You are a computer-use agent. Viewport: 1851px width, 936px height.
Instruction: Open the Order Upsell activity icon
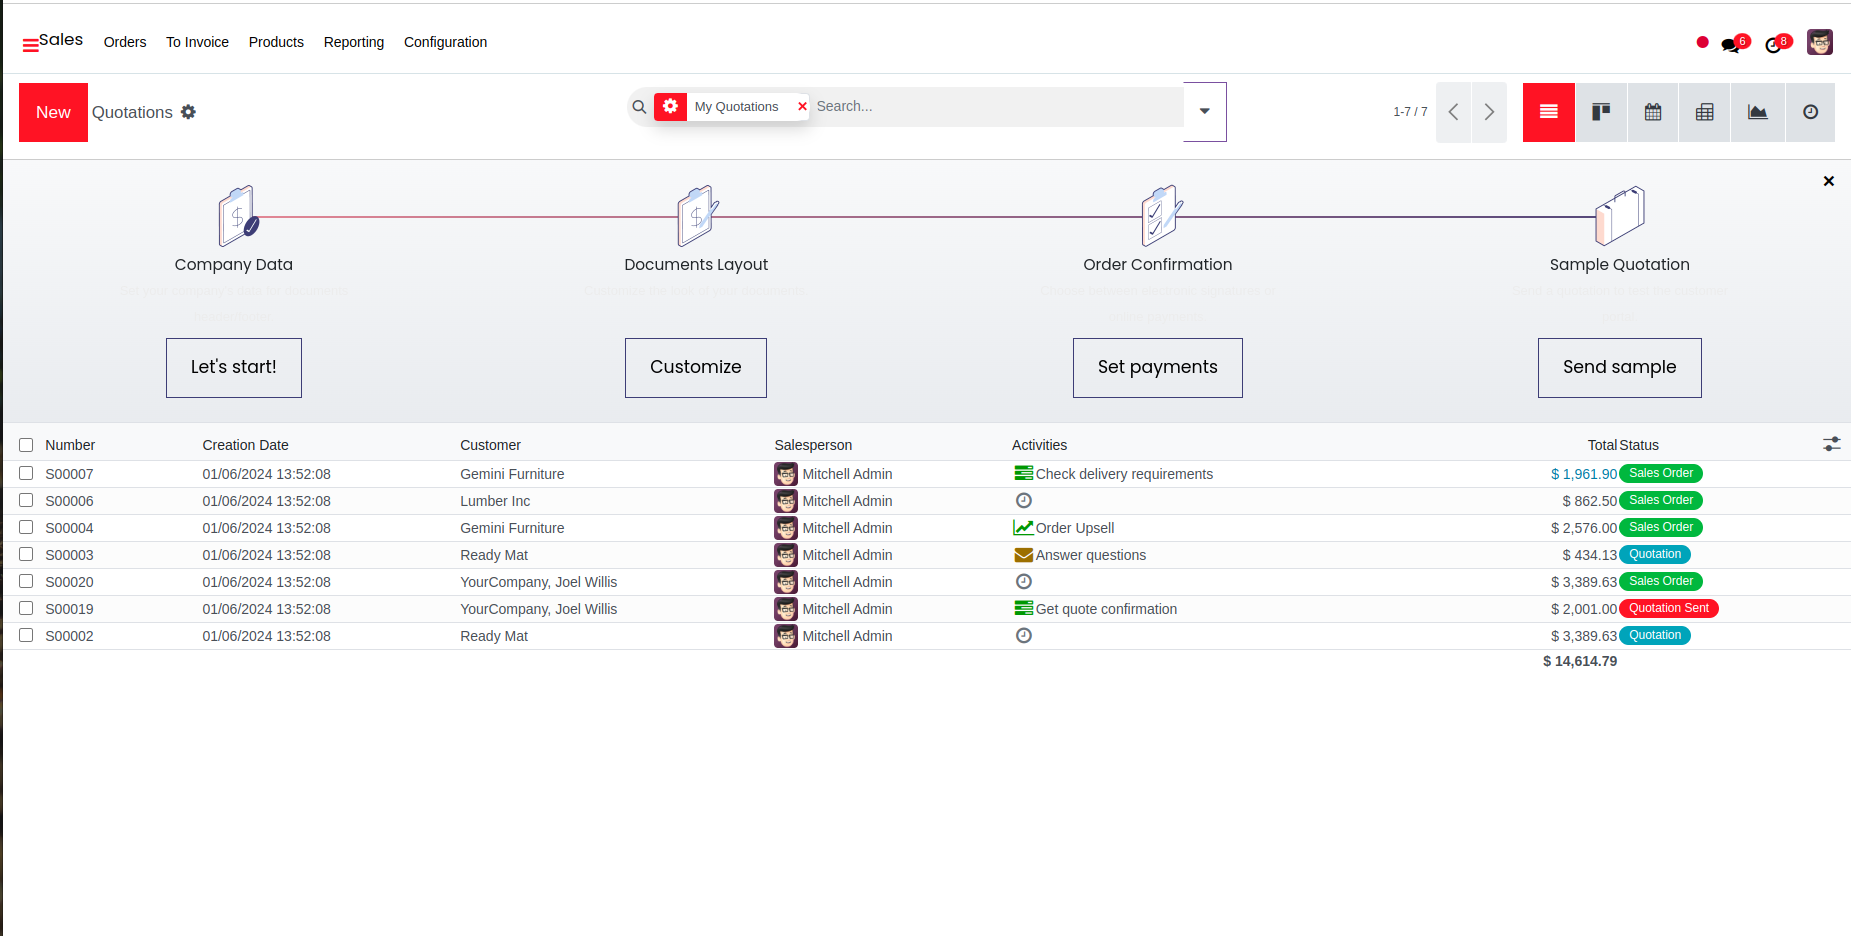point(1023,527)
